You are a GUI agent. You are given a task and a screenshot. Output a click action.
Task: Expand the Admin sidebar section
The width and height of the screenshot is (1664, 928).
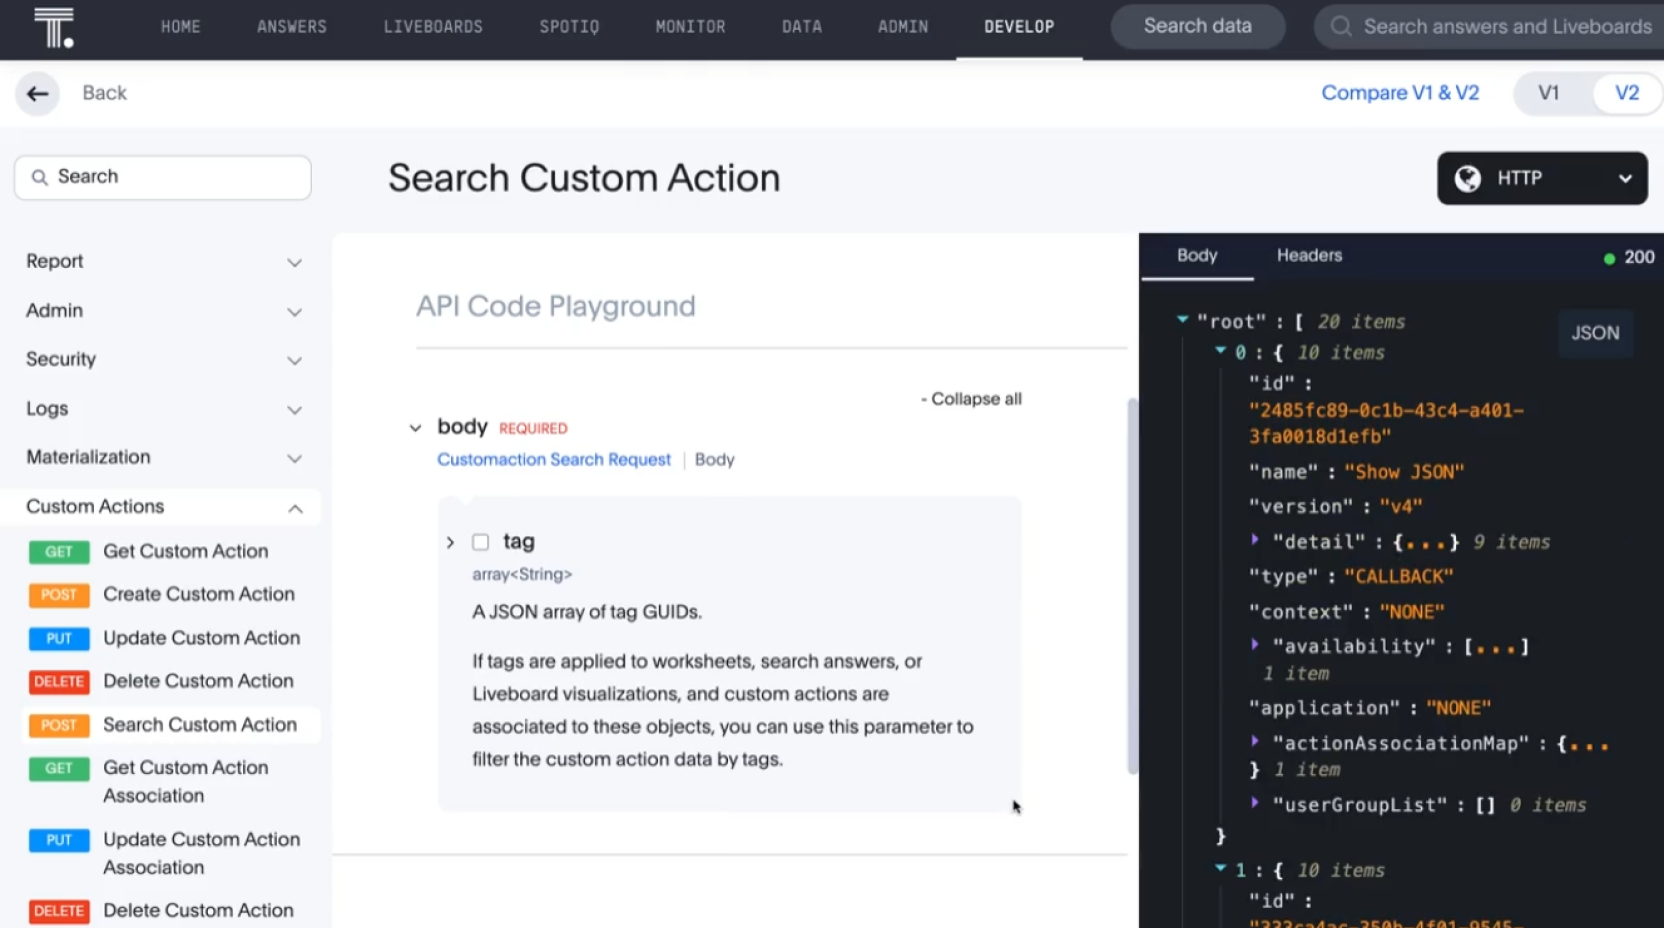pos(163,311)
